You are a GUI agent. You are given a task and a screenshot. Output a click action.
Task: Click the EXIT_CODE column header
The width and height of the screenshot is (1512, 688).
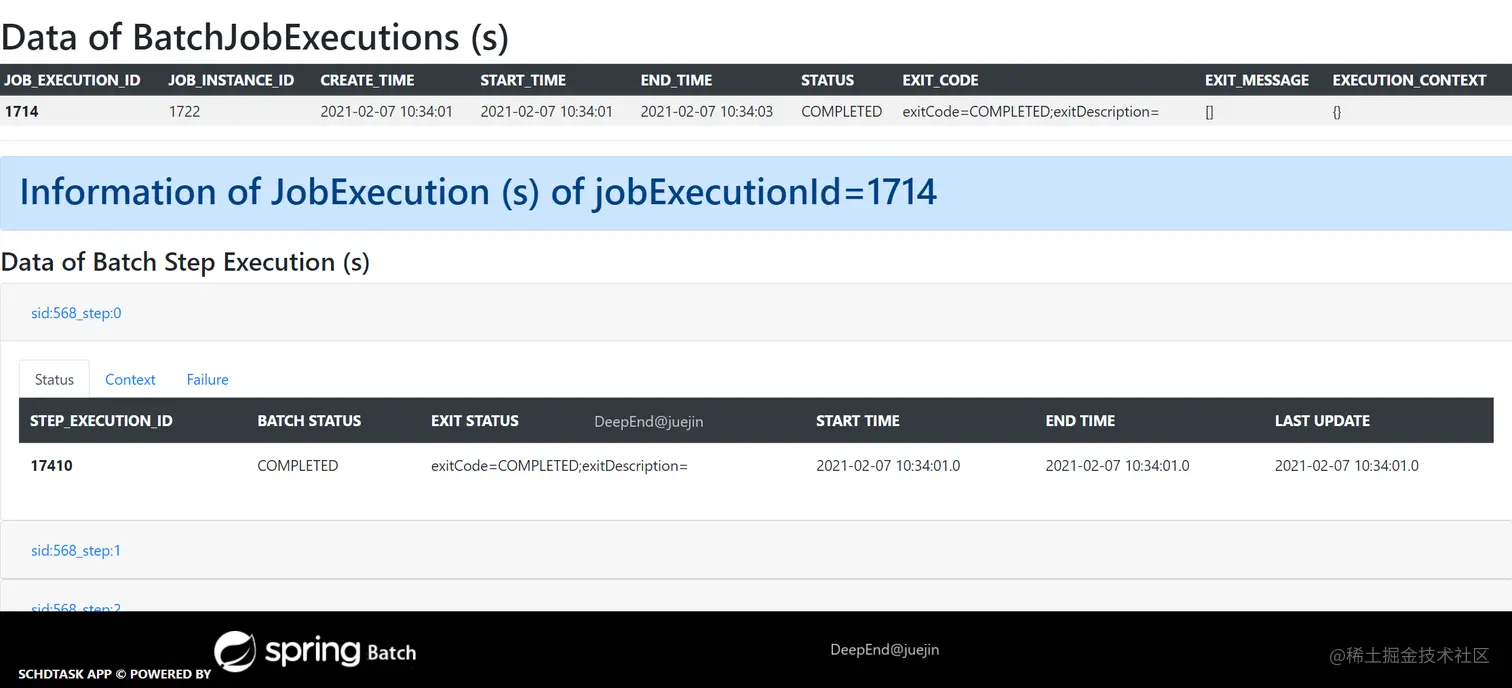pos(940,80)
